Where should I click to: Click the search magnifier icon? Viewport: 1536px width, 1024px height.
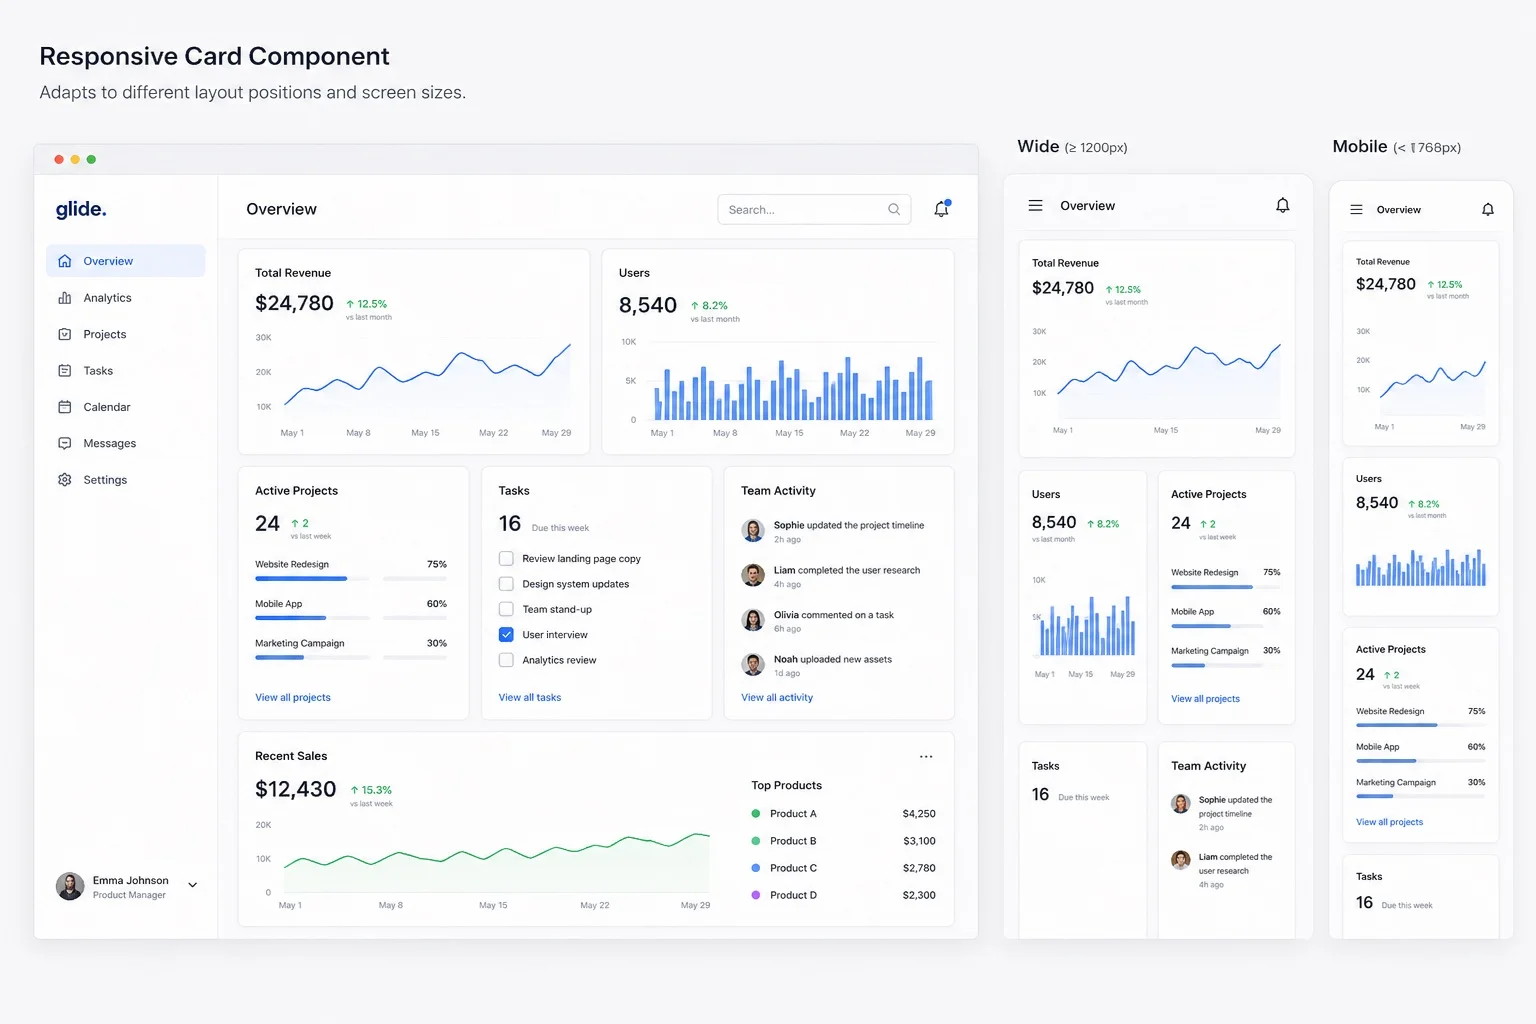coord(894,209)
